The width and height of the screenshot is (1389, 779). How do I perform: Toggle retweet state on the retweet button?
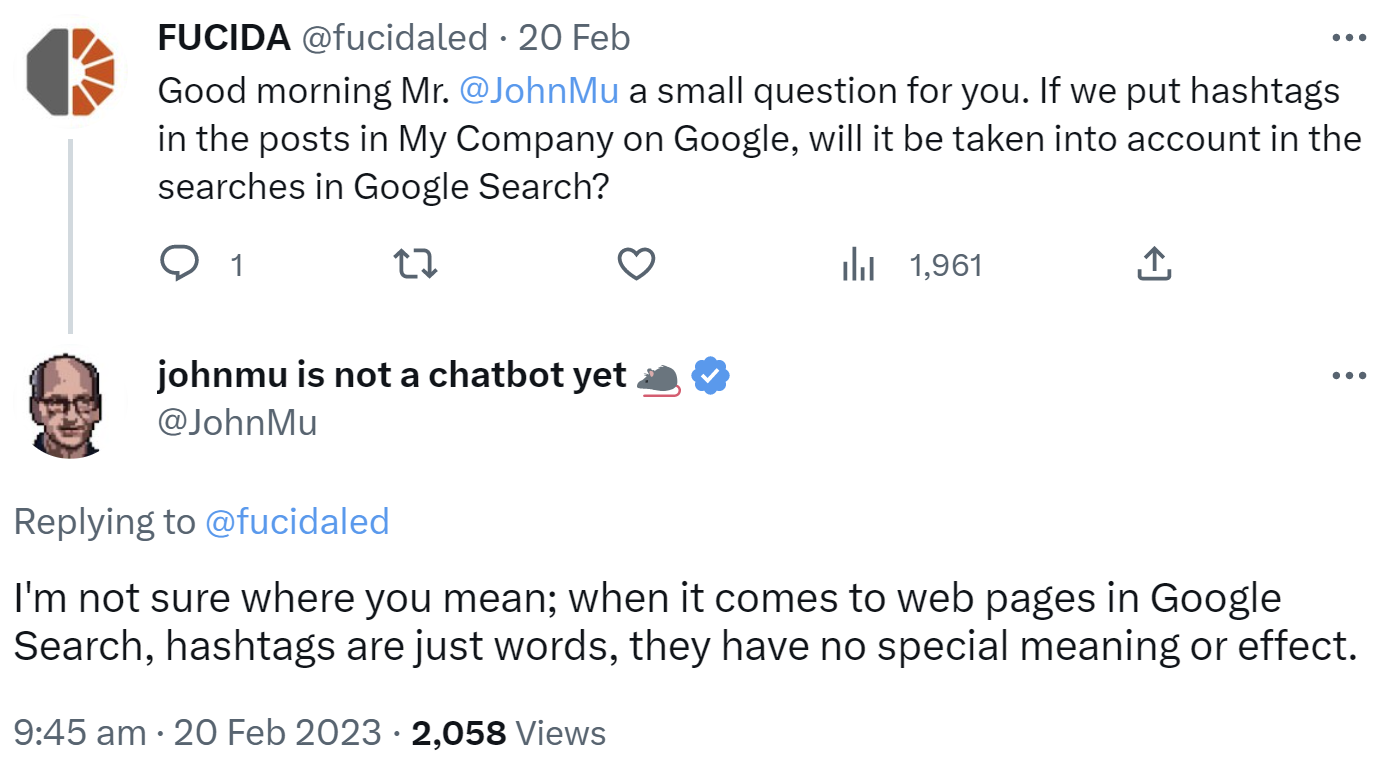tap(414, 264)
